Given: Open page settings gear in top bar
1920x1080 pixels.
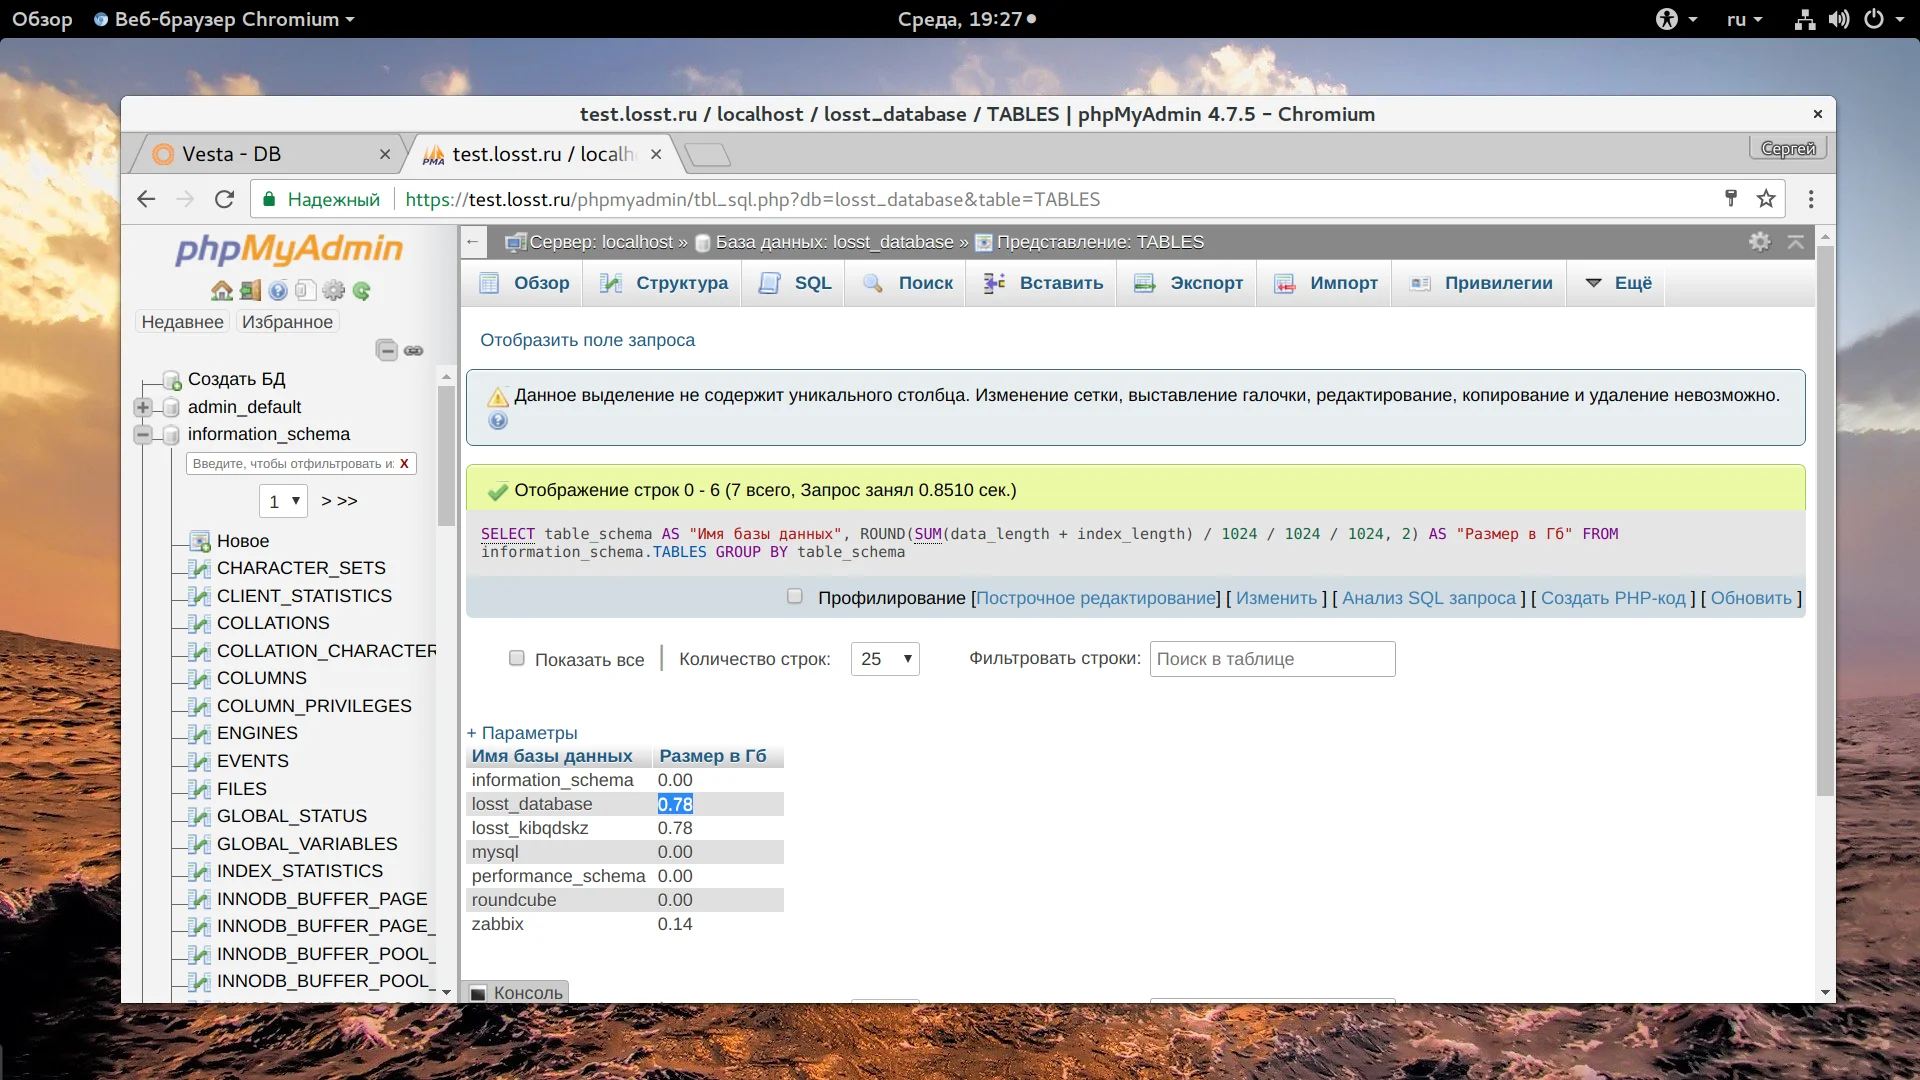Looking at the screenshot, I should pos(1759,242).
